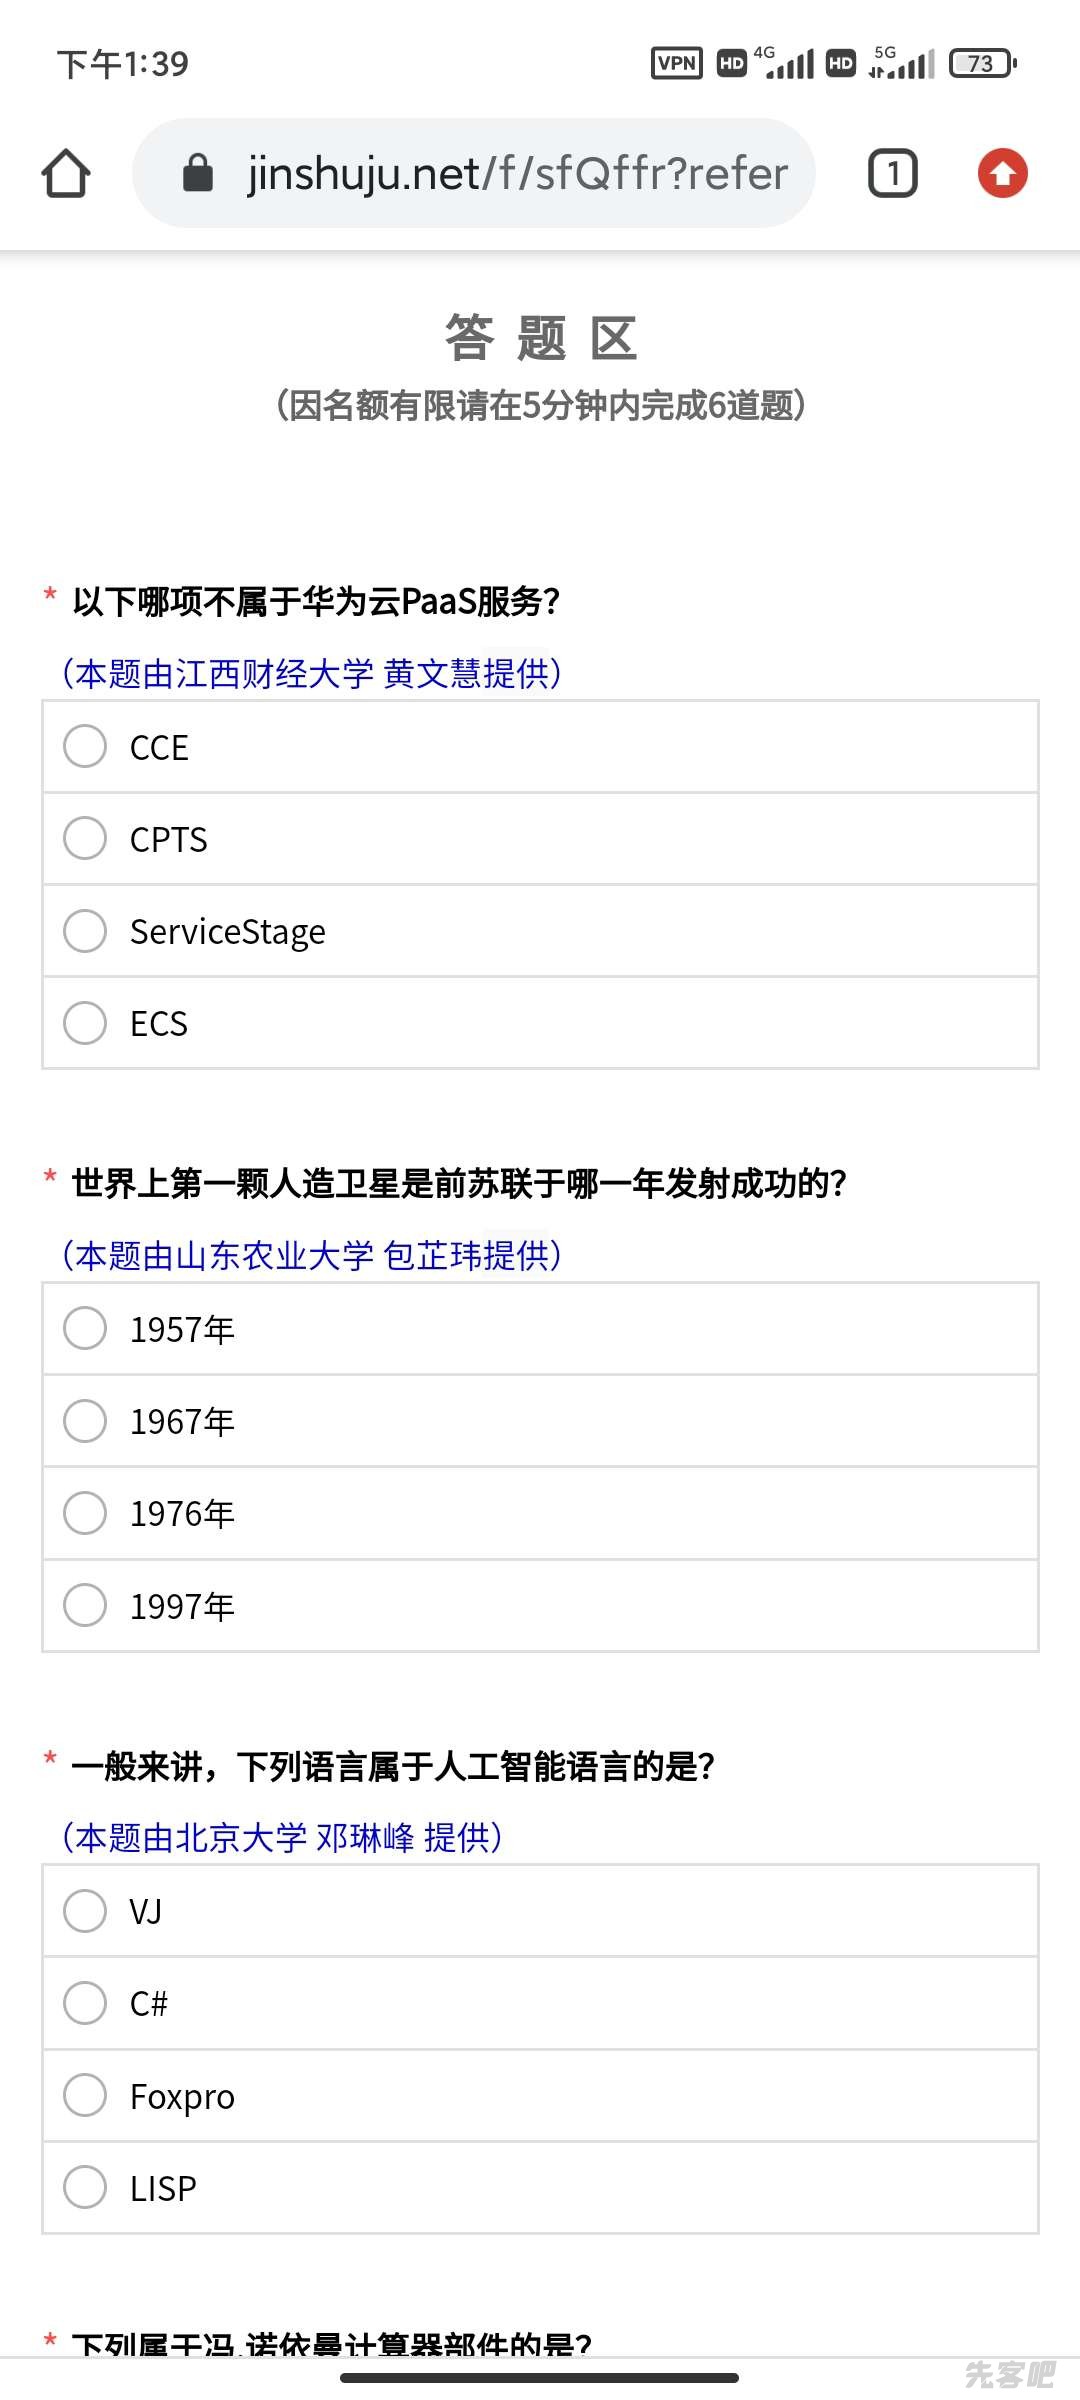Select the C# radio option
1080x2400 pixels.
85,2003
